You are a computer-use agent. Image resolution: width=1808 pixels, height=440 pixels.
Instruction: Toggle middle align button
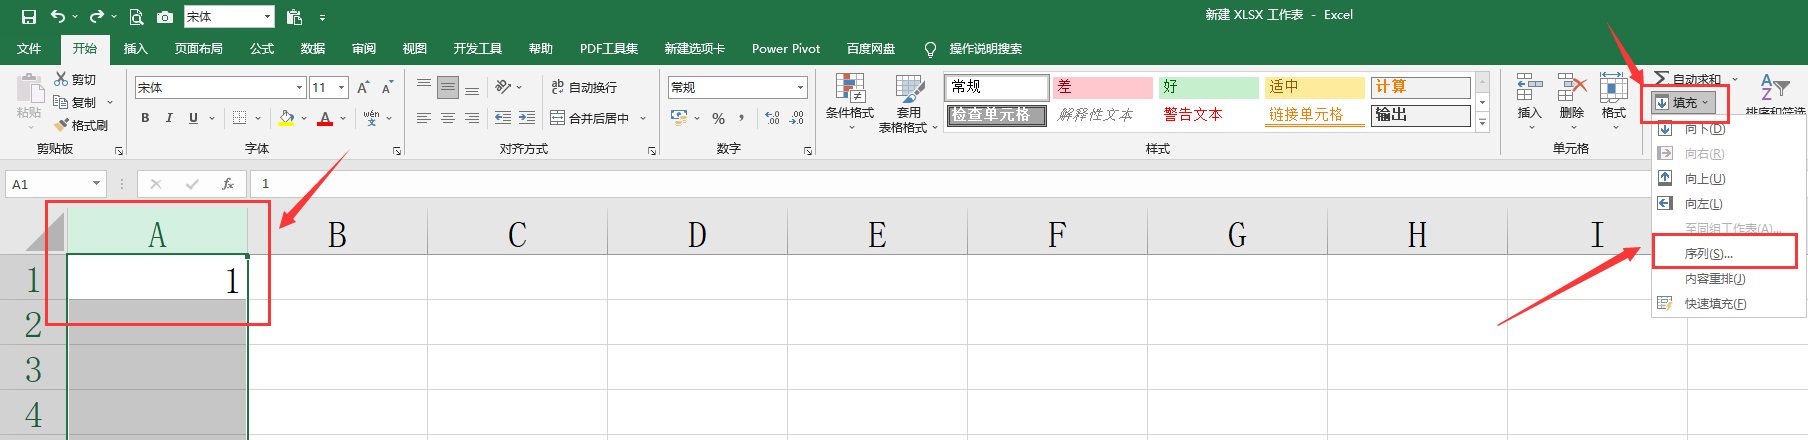click(448, 87)
